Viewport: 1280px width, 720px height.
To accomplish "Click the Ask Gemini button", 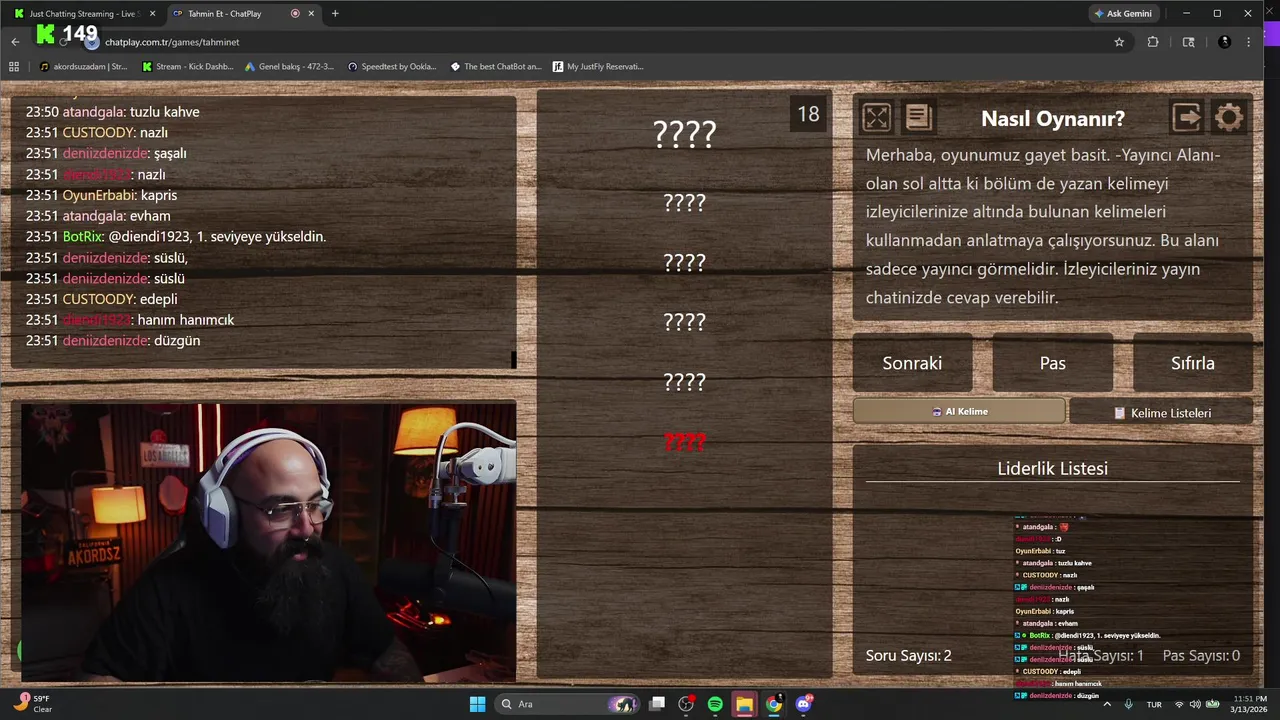I will pyautogui.click(x=1123, y=14).
